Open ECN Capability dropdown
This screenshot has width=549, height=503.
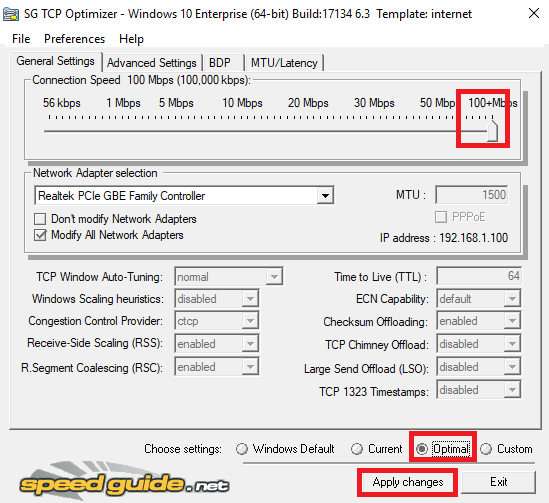(479, 299)
